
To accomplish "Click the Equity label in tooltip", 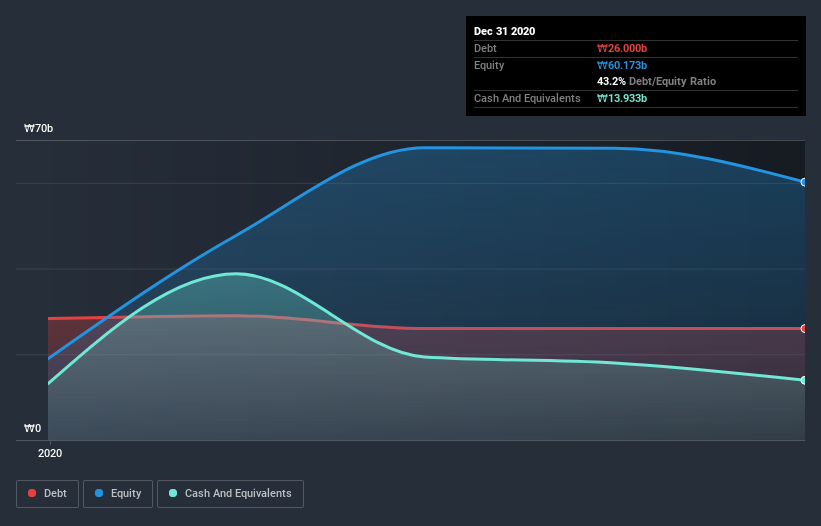I will click(x=489, y=65).
